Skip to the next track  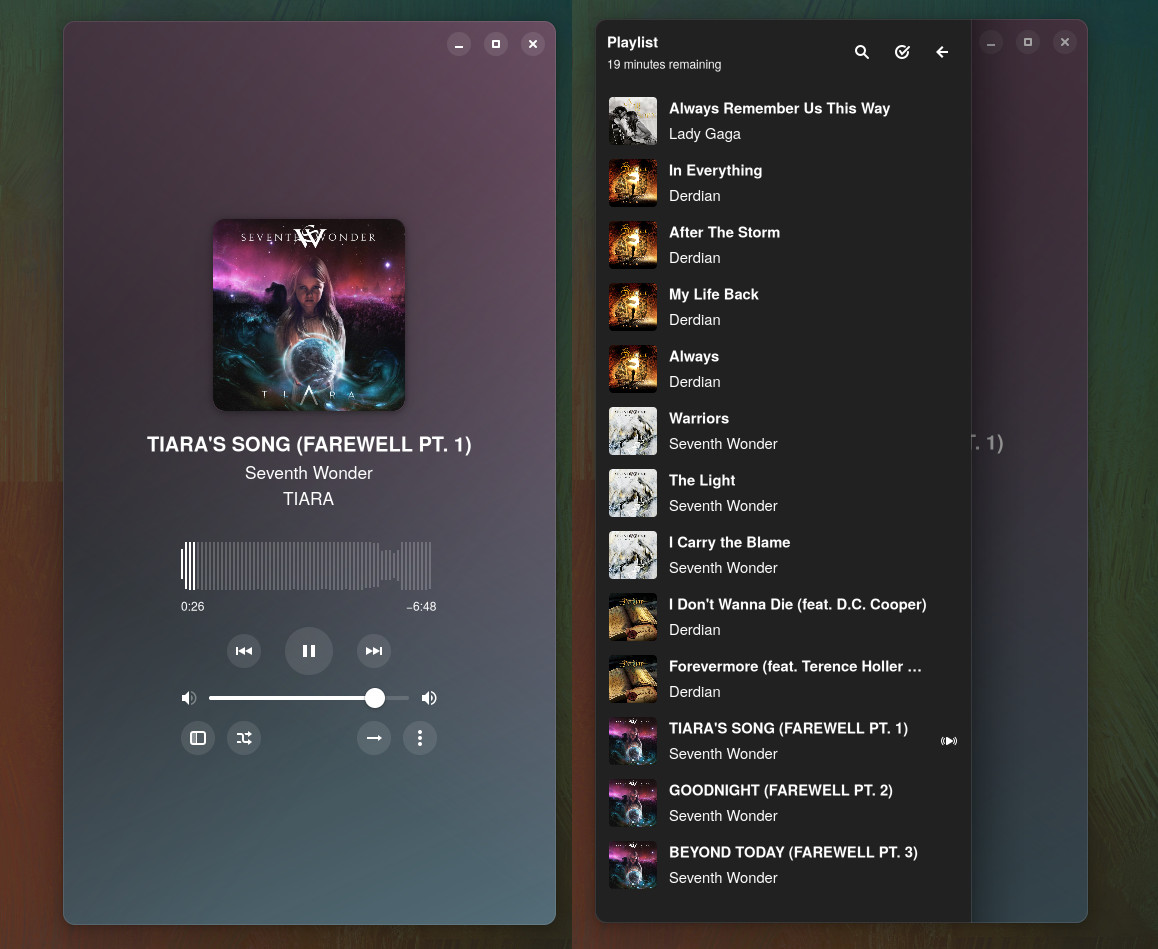(374, 651)
